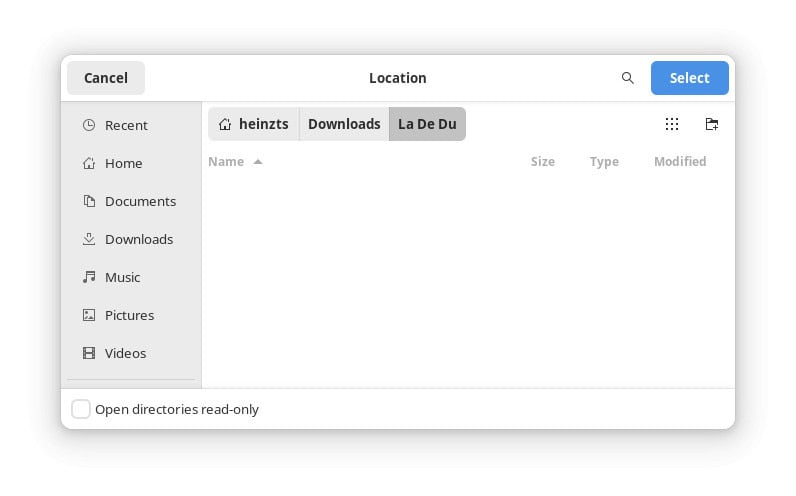796x496 pixels.
Task: Click the Recent clock icon in sidebar
Action: tap(89, 125)
